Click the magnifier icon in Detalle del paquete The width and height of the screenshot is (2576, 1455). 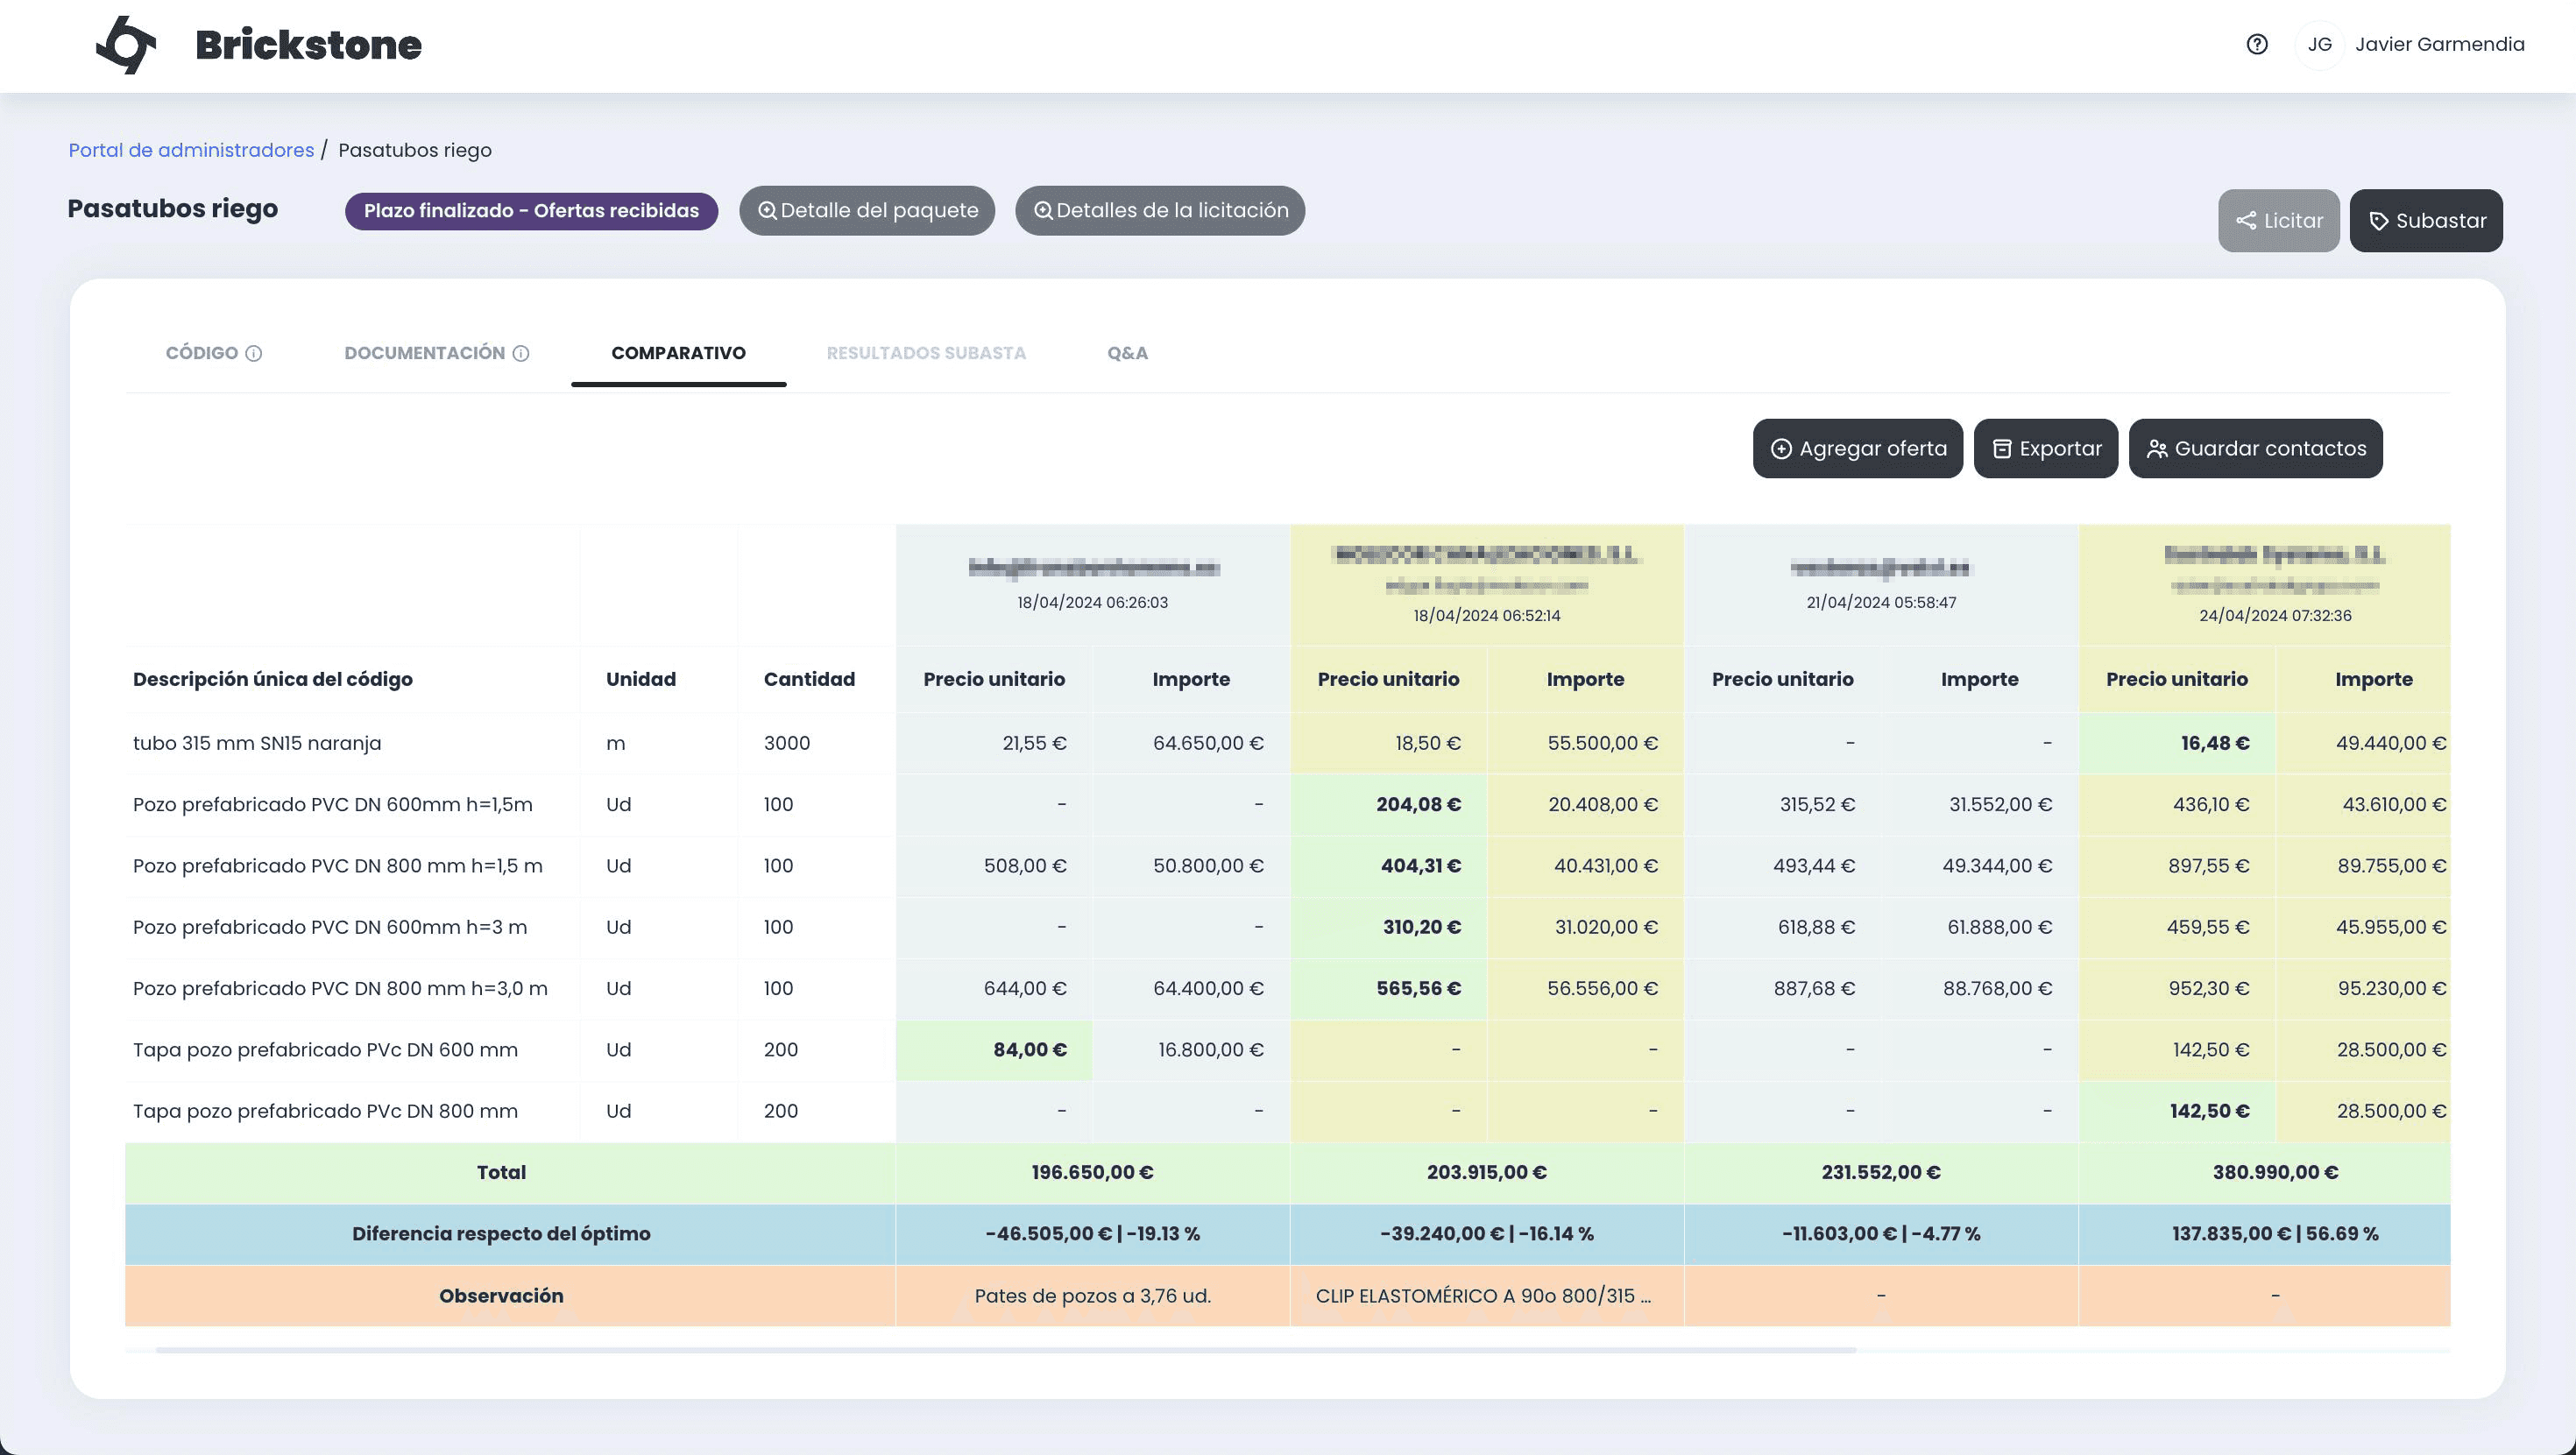pyautogui.click(x=767, y=211)
